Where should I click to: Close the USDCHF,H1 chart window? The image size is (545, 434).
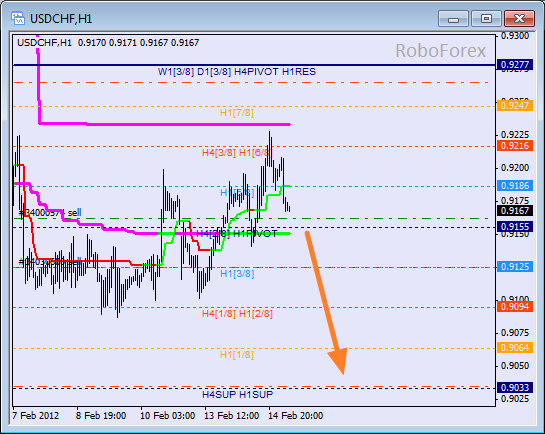click(x=519, y=18)
